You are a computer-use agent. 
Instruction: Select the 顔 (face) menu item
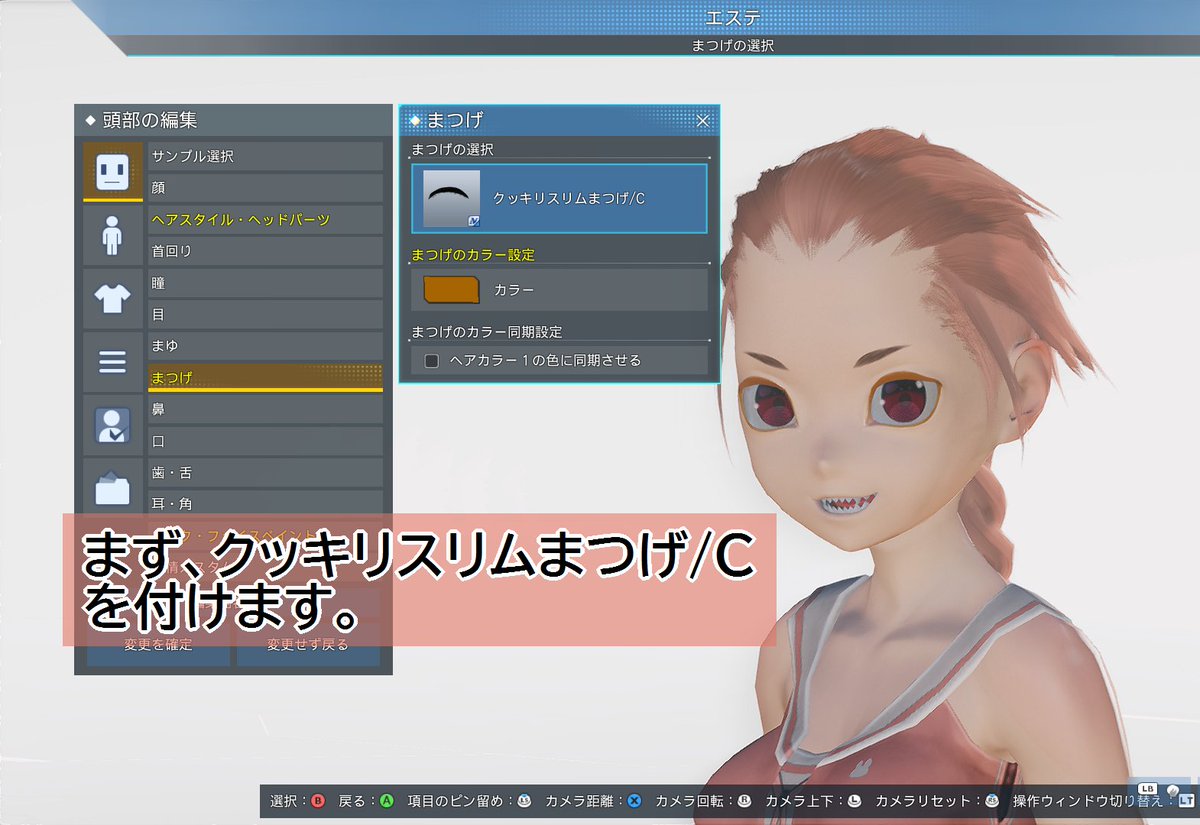(x=265, y=187)
